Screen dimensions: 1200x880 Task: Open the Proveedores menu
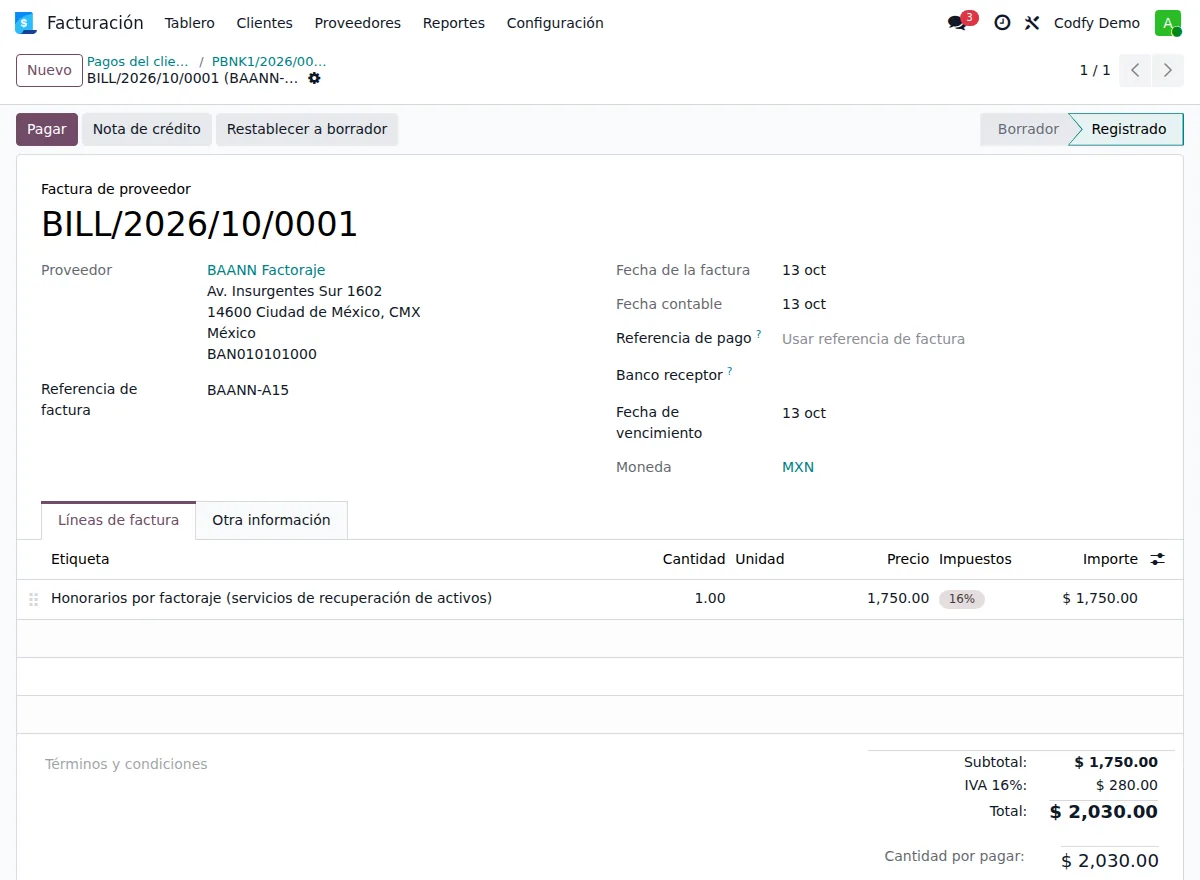[358, 23]
